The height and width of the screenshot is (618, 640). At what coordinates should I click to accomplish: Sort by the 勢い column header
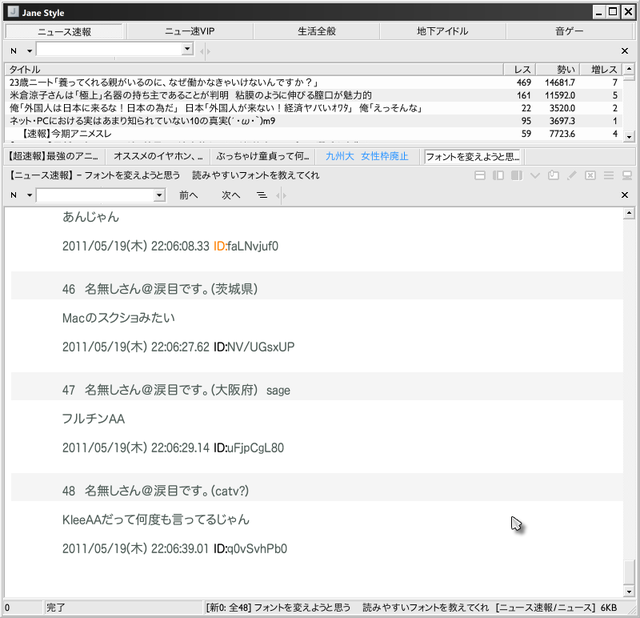click(558, 69)
